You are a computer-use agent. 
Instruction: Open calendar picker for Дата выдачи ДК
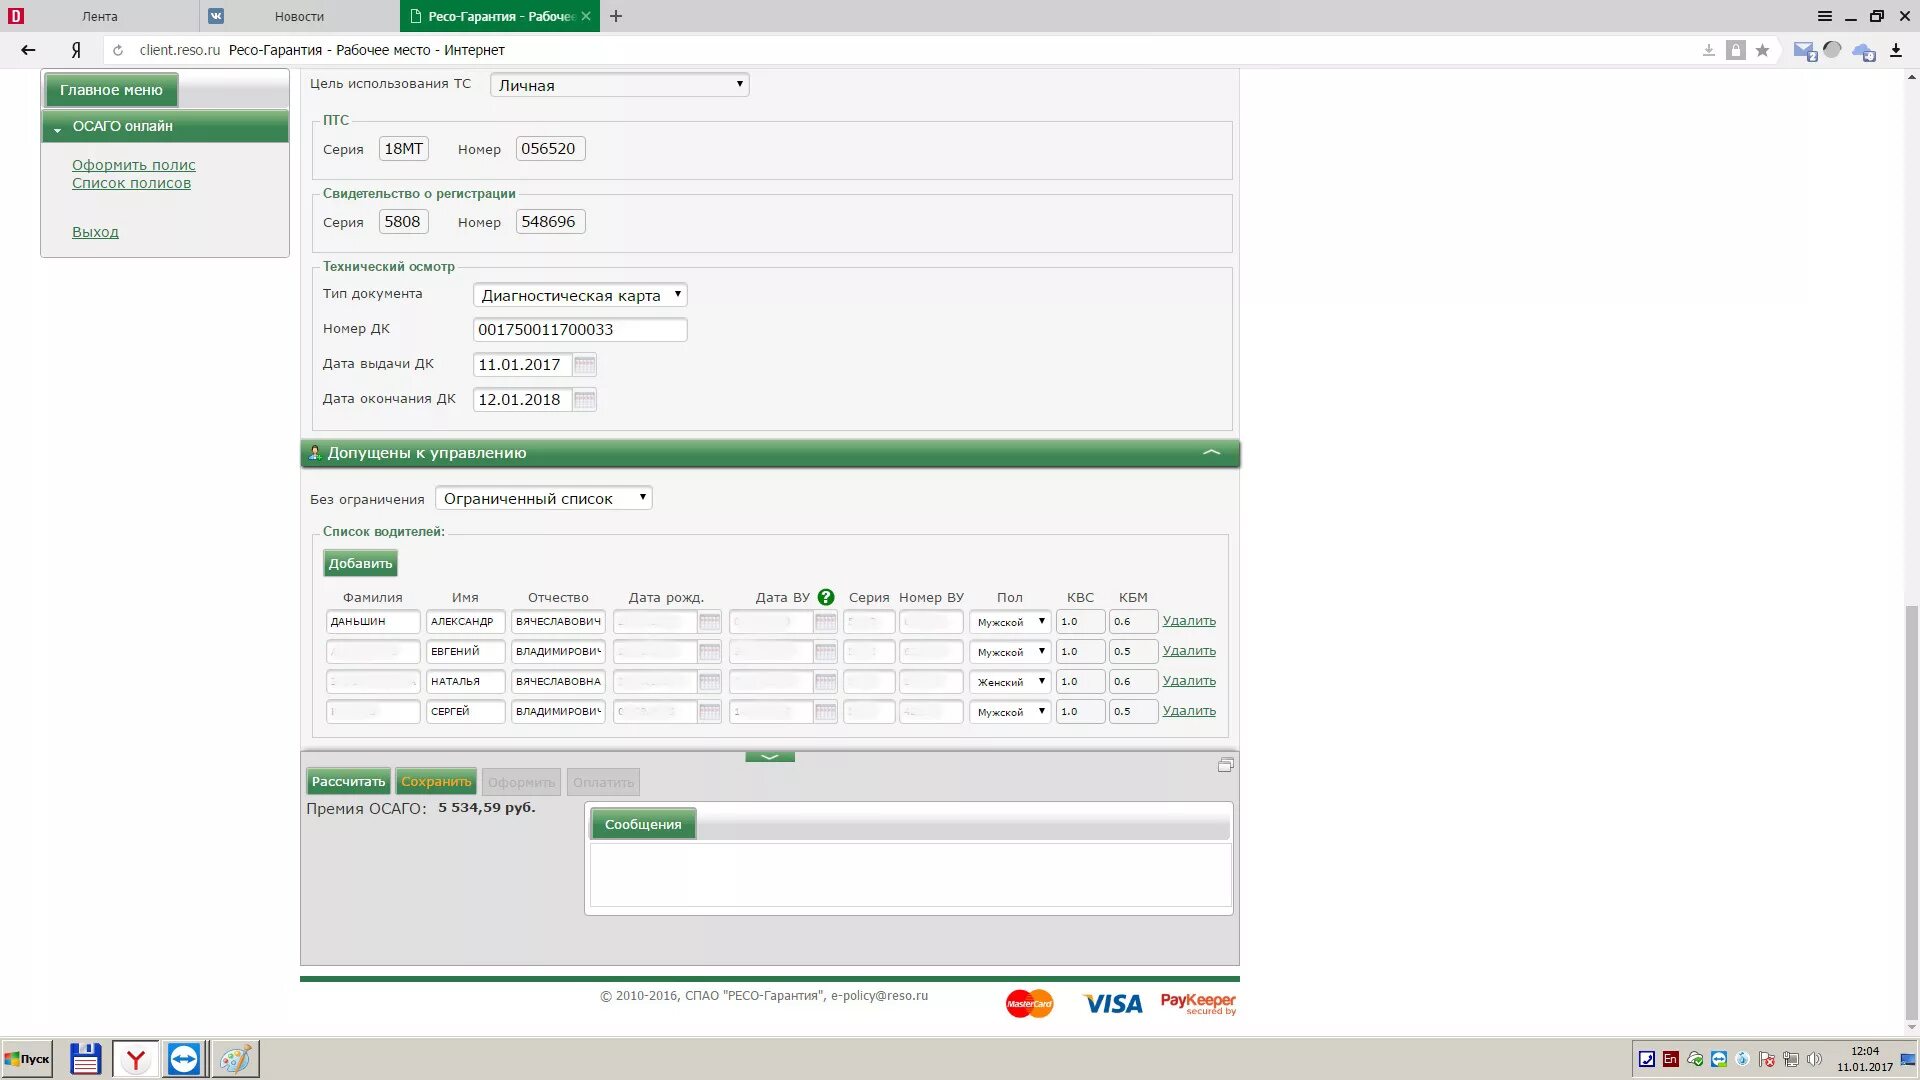pos(585,365)
